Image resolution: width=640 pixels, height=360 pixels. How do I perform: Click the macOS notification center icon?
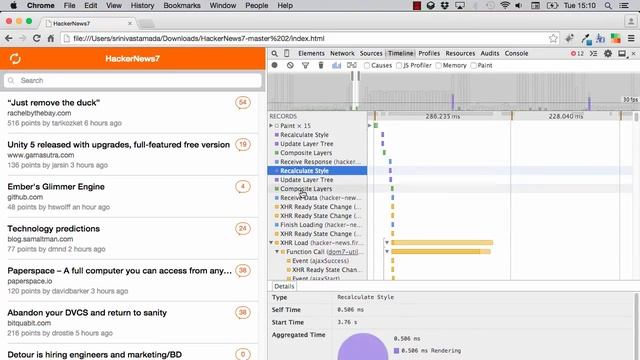(624, 6)
